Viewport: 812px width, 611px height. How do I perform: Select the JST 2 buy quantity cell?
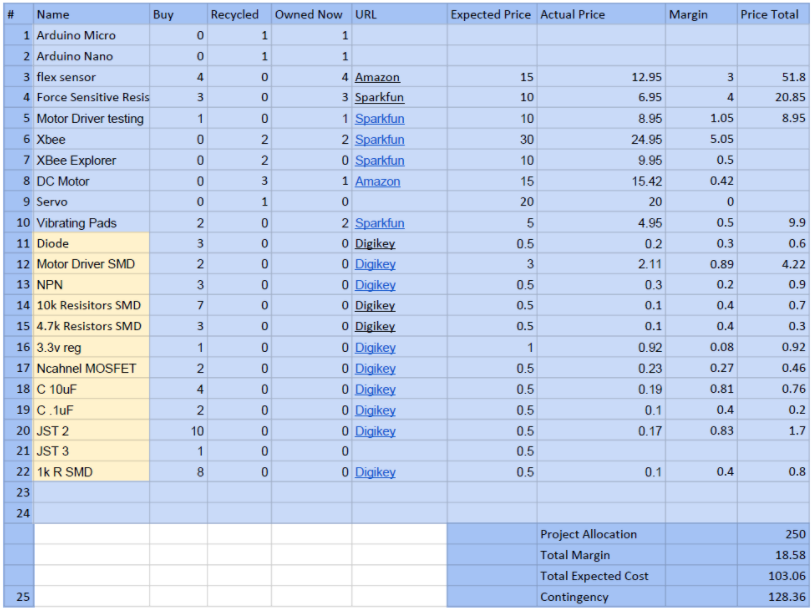click(179, 430)
